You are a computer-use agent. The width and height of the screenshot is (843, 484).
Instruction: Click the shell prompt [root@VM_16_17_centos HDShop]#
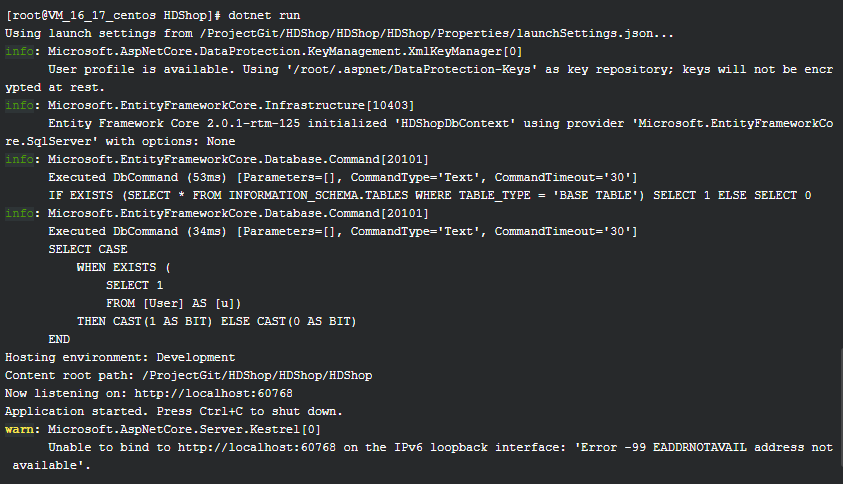113,16
